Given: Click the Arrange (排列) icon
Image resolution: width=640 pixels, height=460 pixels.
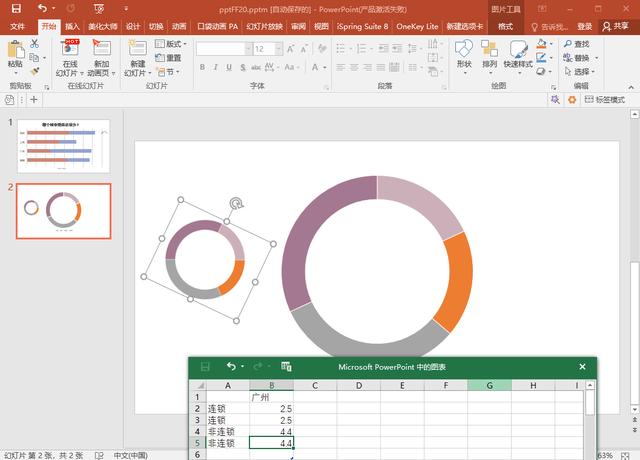Looking at the screenshot, I should [x=490, y=54].
